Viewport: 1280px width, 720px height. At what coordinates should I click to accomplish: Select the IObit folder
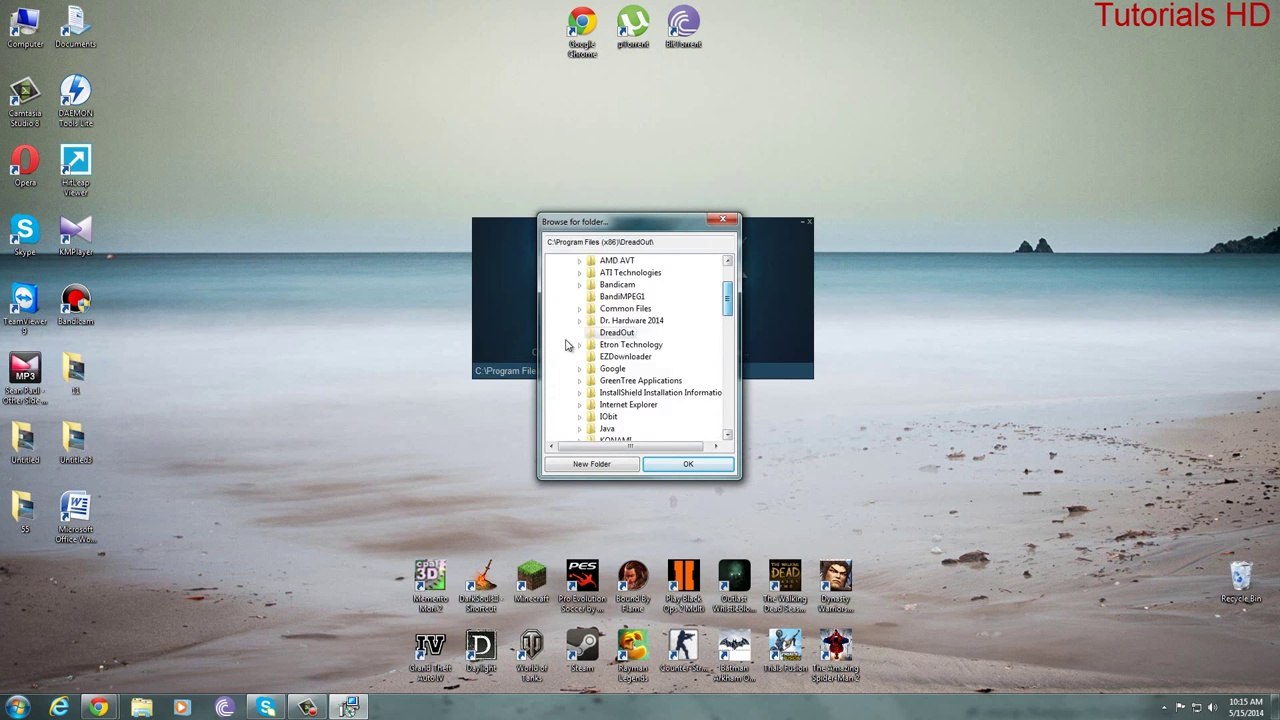pos(608,417)
